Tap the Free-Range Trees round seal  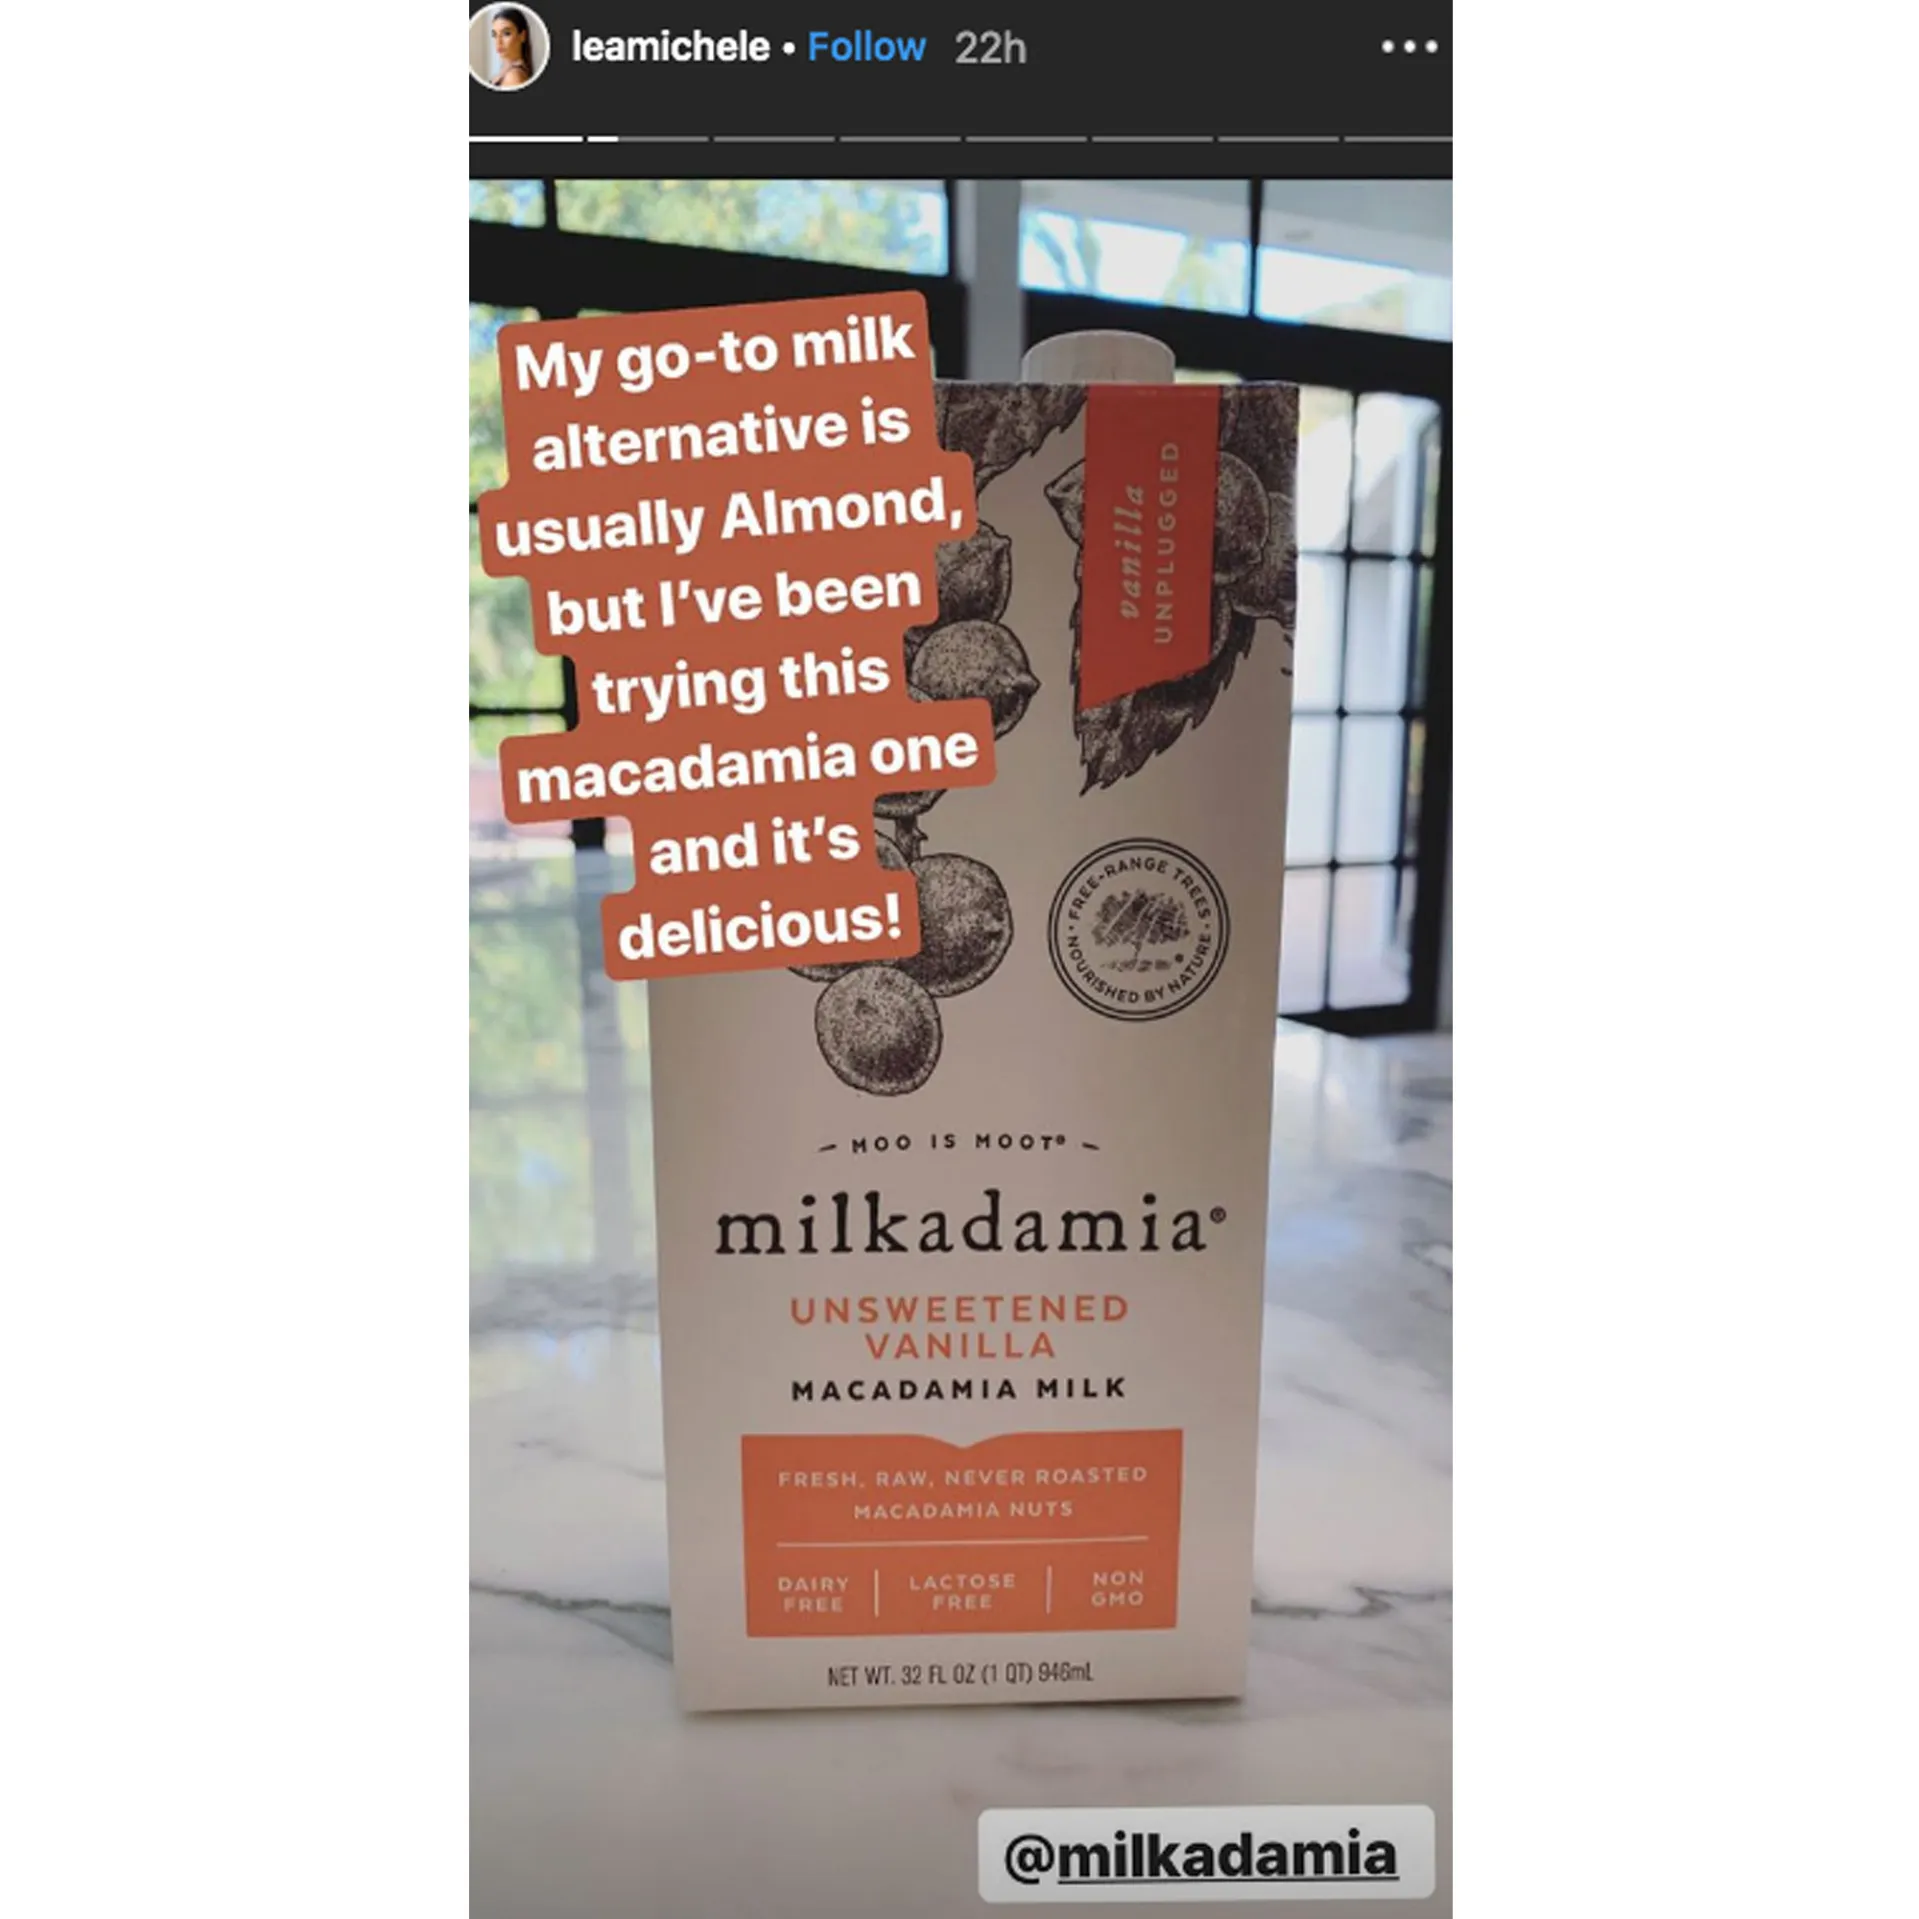(x=1138, y=928)
